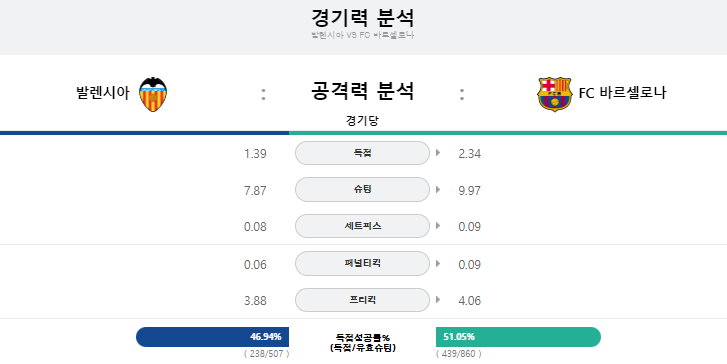
Task: Click the Valencia team crest
Action: click(153, 94)
